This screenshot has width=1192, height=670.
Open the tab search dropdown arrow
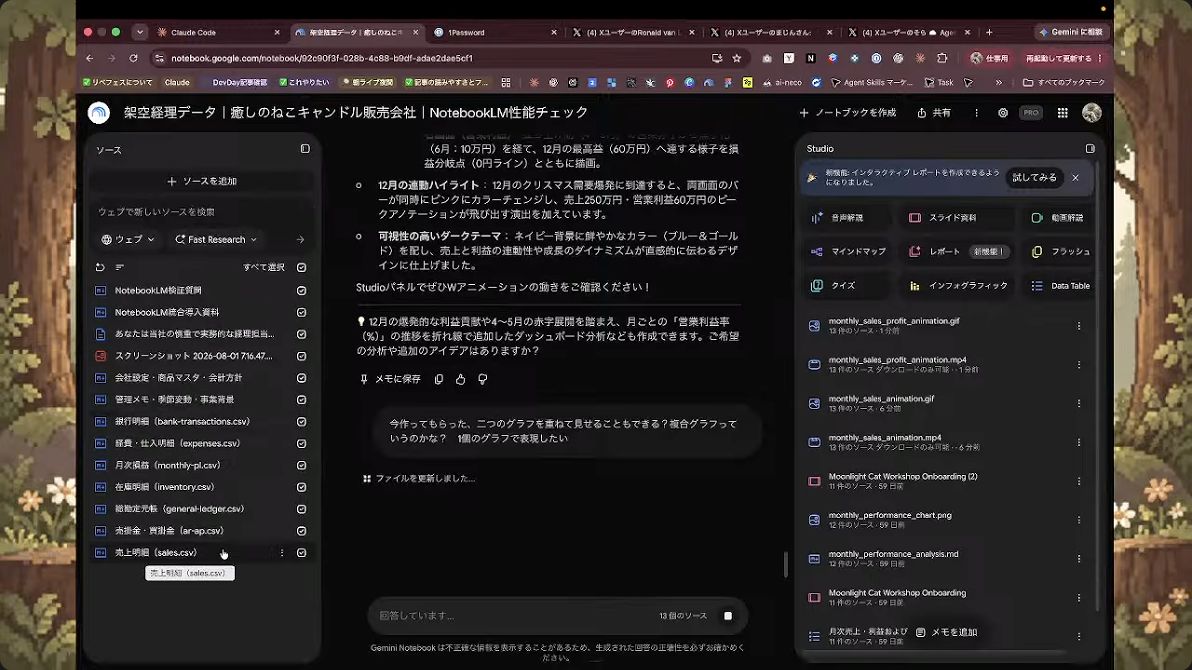coord(140,32)
